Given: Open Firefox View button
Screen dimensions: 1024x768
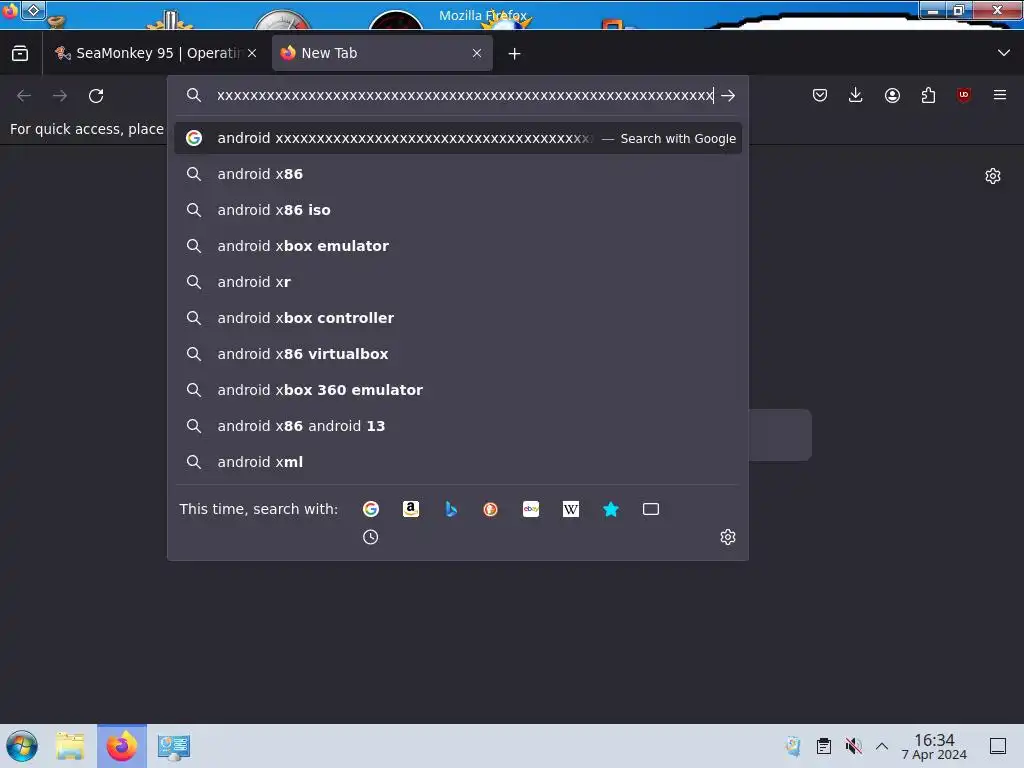Looking at the screenshot, I should click(x=20, y=54).
